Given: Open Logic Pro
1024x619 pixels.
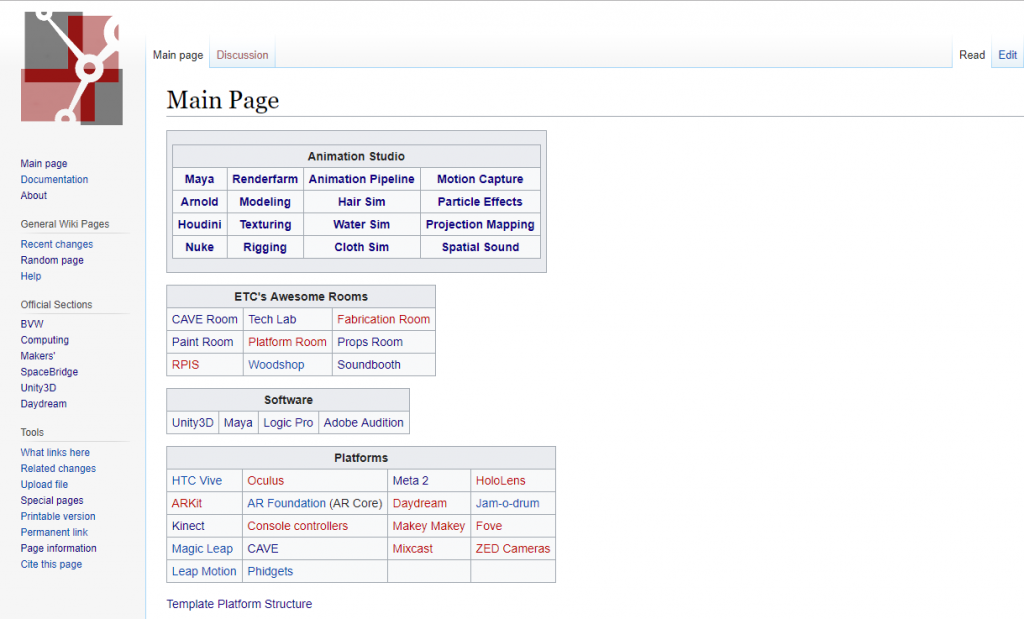Looking at the screenshot, I should click(x=288, y=422).
